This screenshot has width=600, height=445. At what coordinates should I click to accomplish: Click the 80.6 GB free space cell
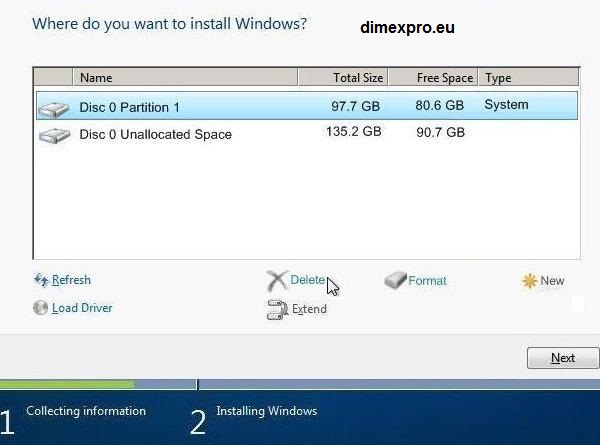pos(440,105)
